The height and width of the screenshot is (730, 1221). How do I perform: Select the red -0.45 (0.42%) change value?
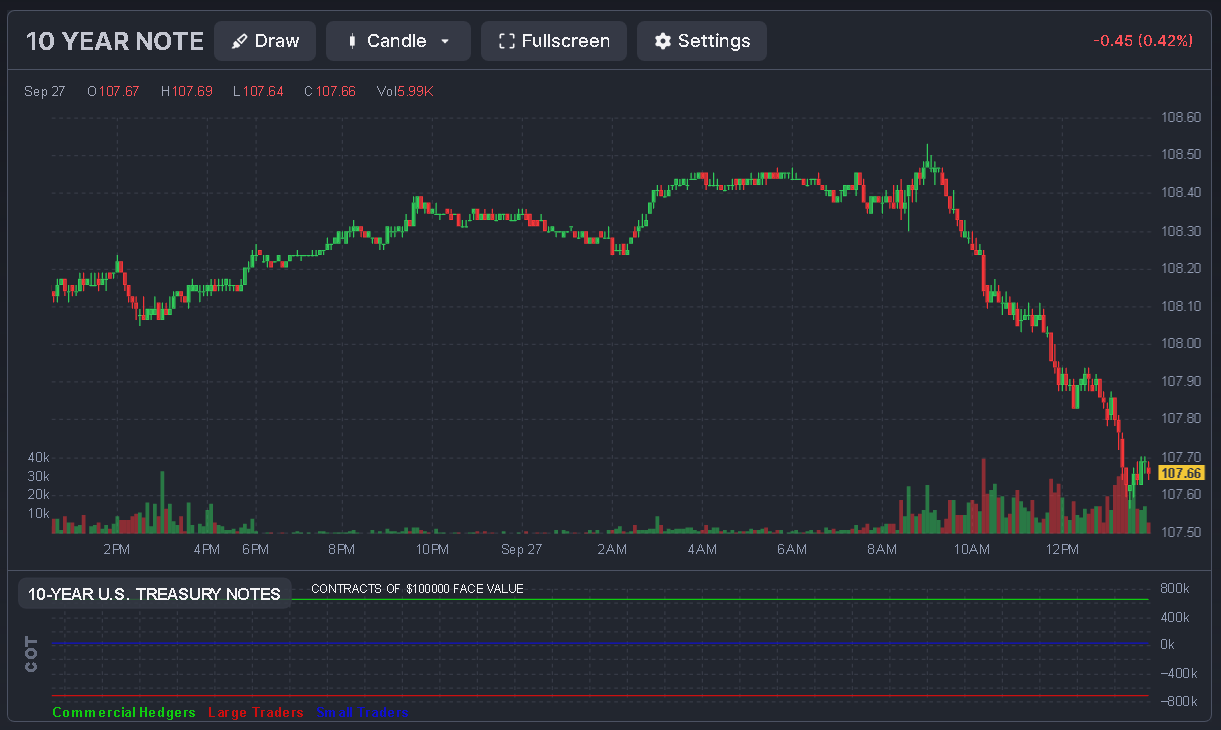[1143, 41]
